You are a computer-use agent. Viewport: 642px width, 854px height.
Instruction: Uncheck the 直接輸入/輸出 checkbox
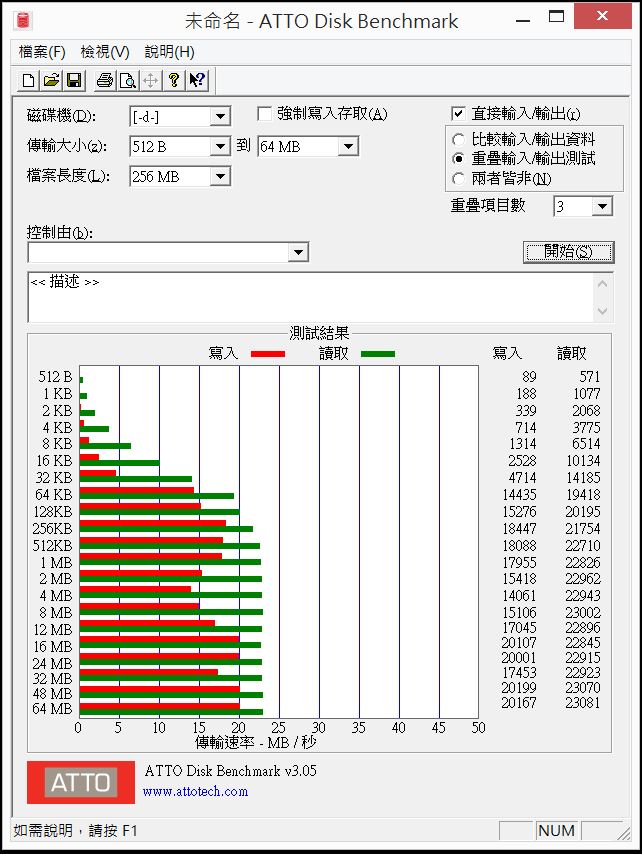coord(458,114)
